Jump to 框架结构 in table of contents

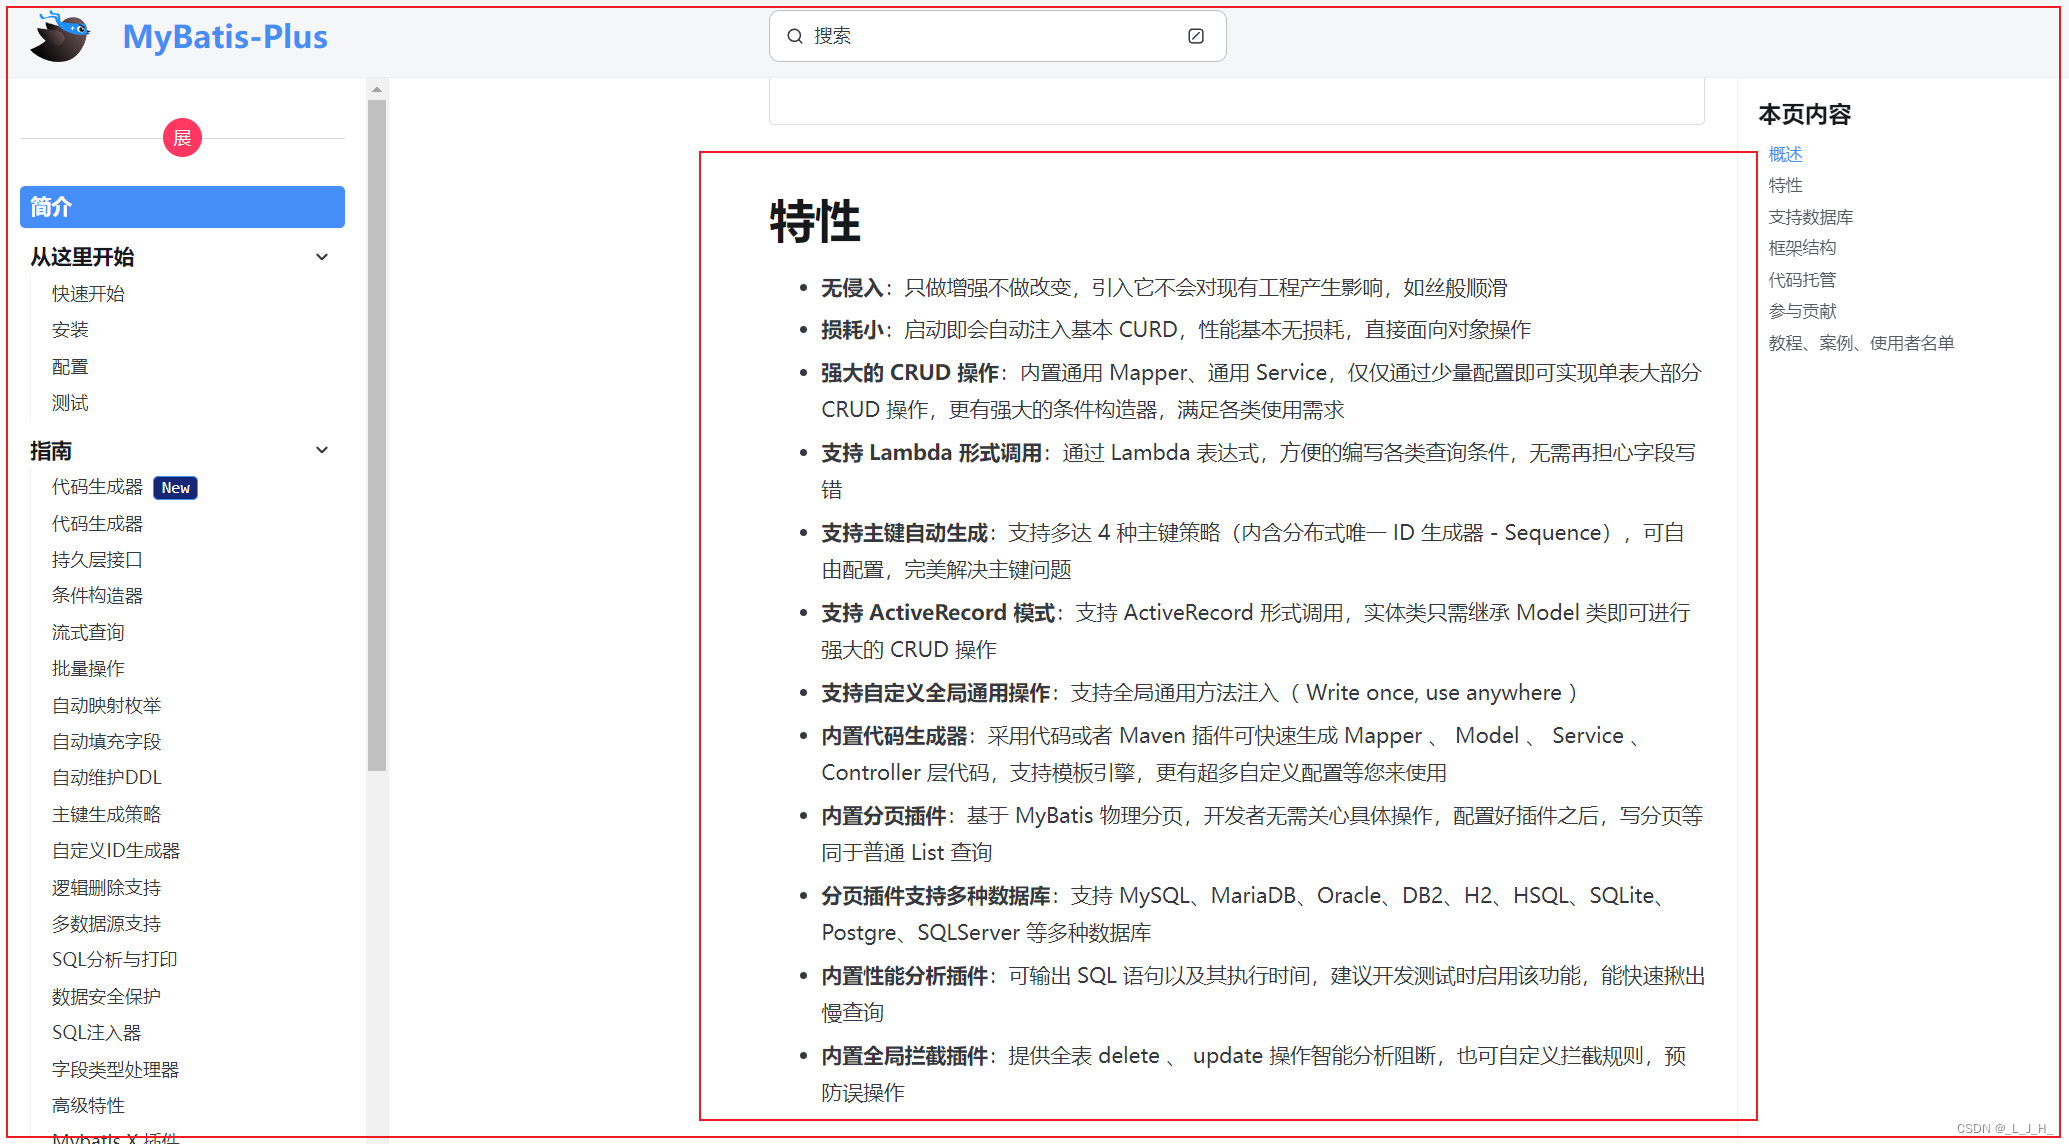point(1802,248)
